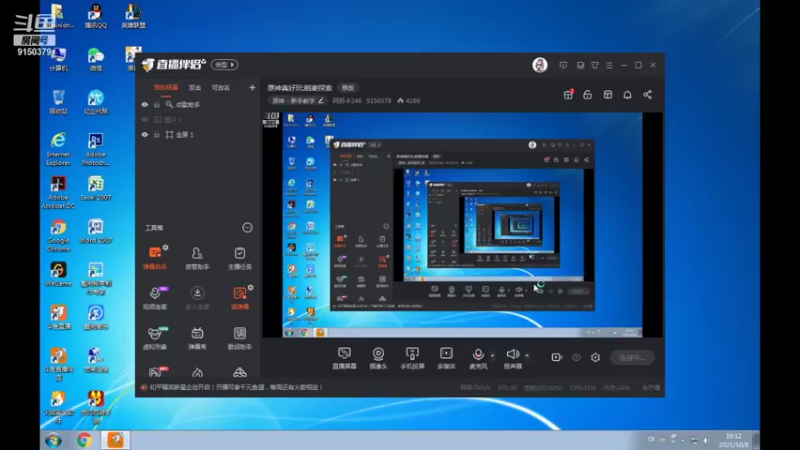
Task: Expand the microphone options arrow
Action: (x=492, y=355)
